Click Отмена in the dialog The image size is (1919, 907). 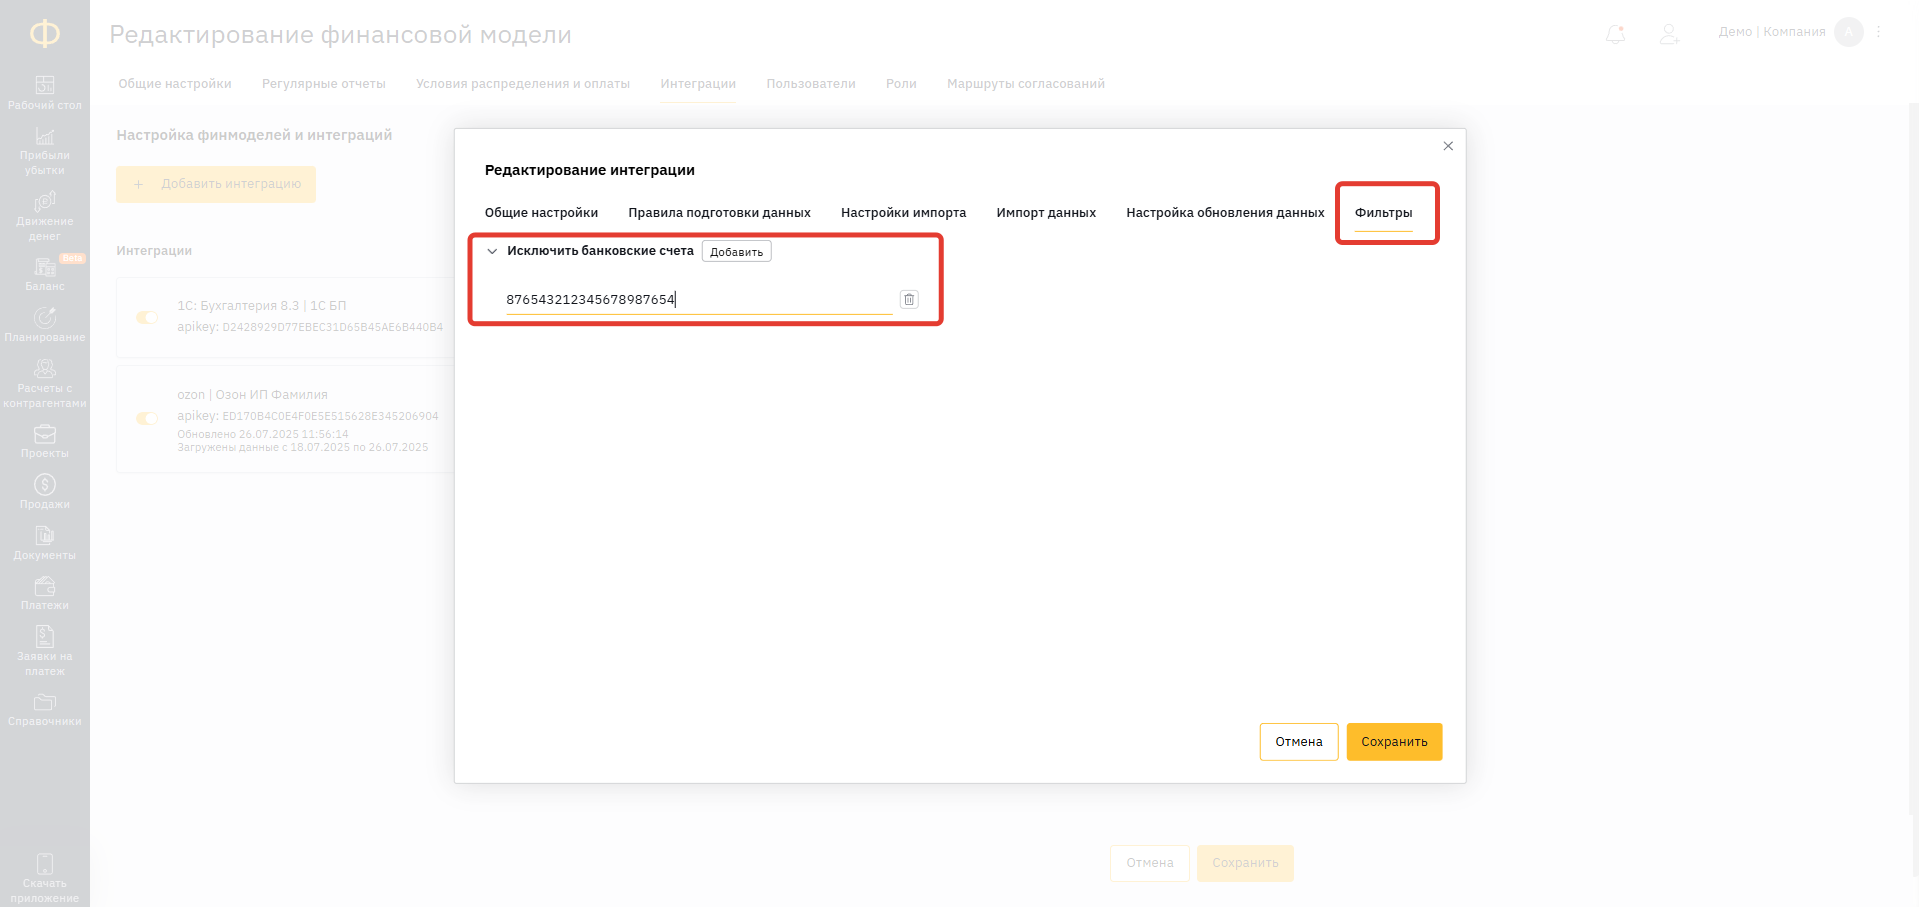coord(1299,742)
